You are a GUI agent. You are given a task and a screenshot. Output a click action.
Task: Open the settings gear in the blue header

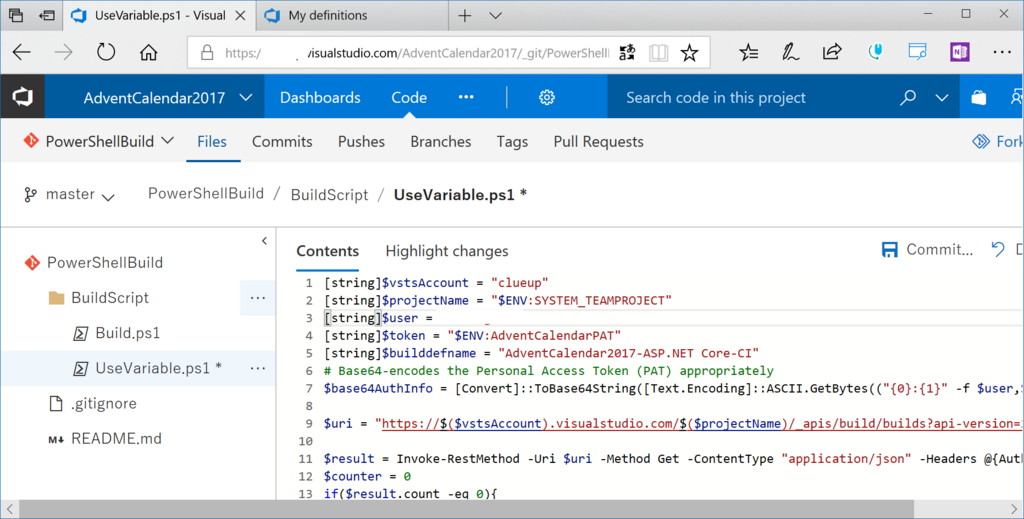[x=547, y=97]
